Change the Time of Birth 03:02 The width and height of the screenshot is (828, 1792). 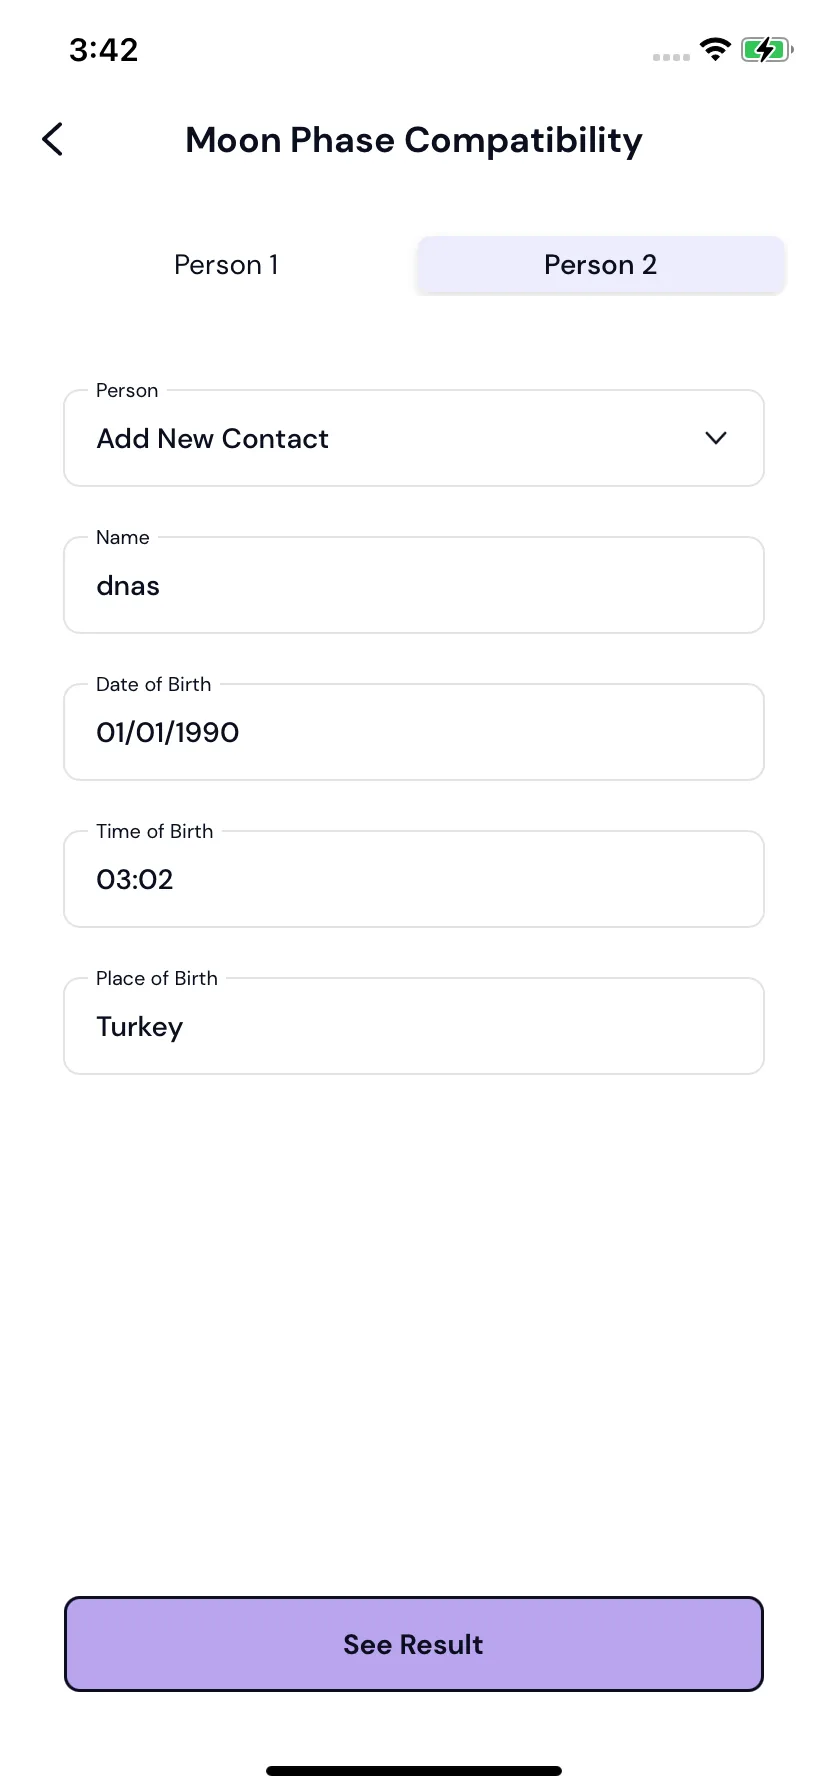[x=414, y=879]
